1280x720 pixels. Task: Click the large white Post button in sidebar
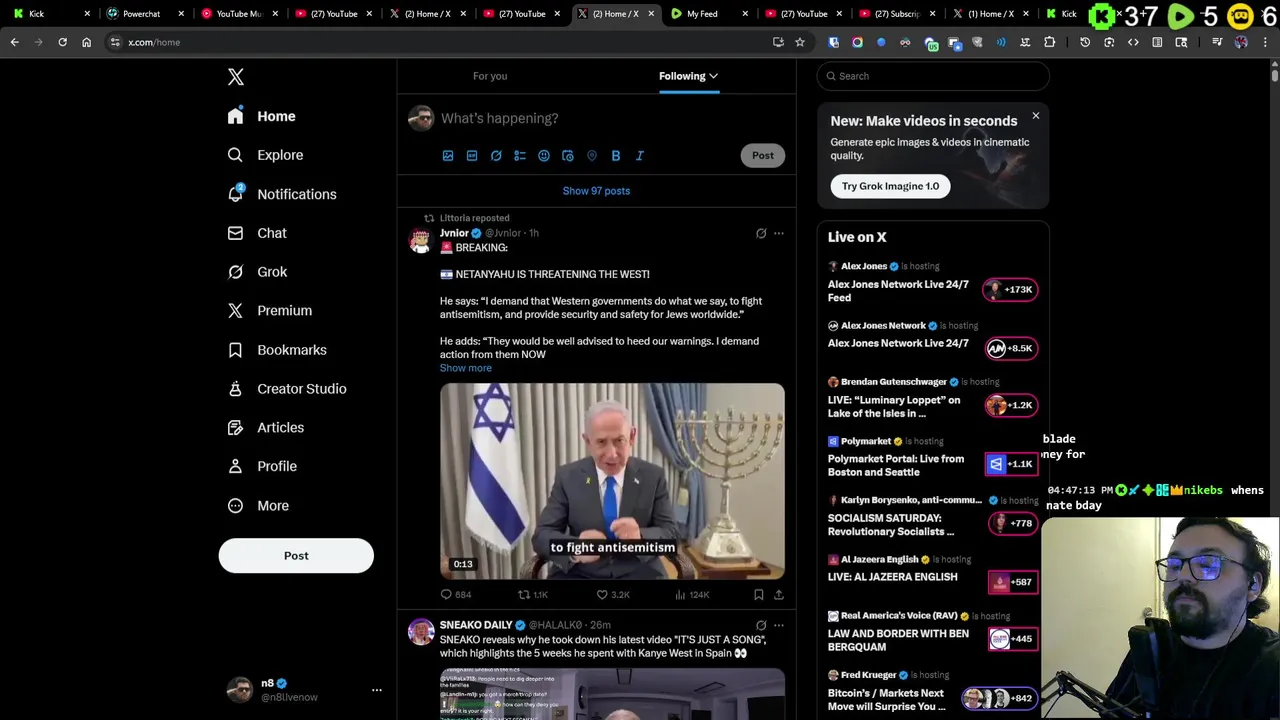[x=296, y=556]
